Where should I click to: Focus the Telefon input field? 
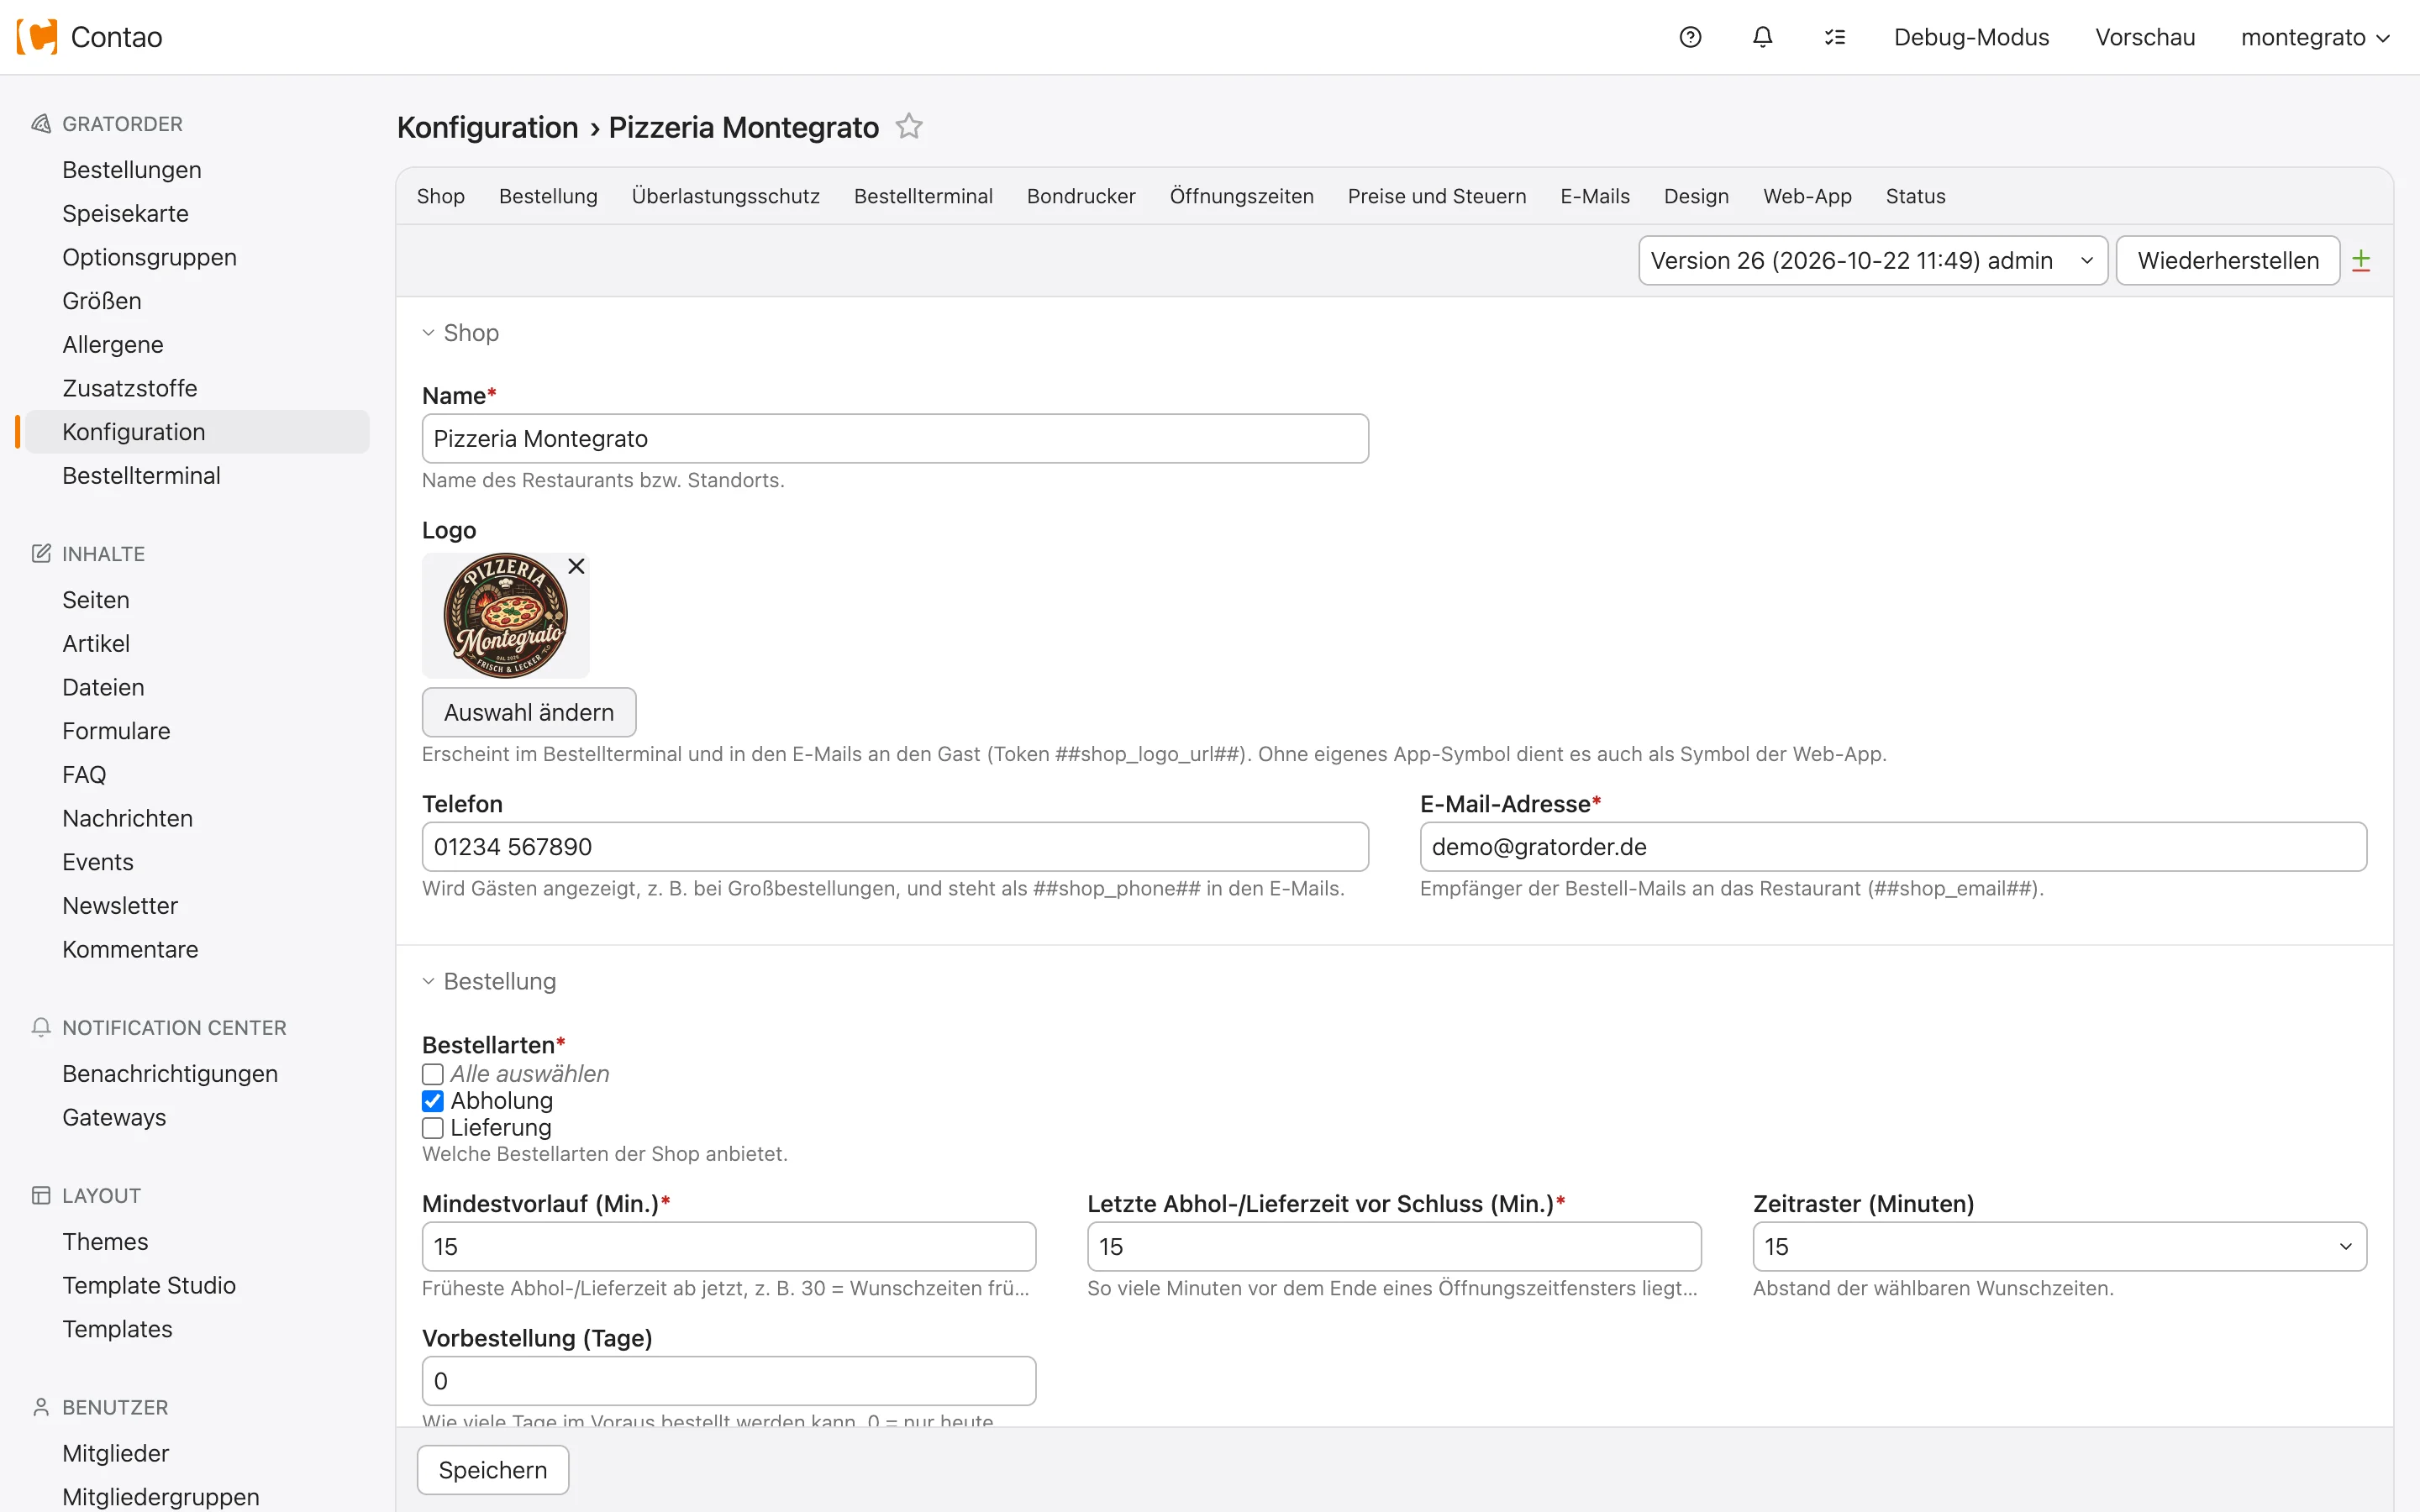pos(895,847)
